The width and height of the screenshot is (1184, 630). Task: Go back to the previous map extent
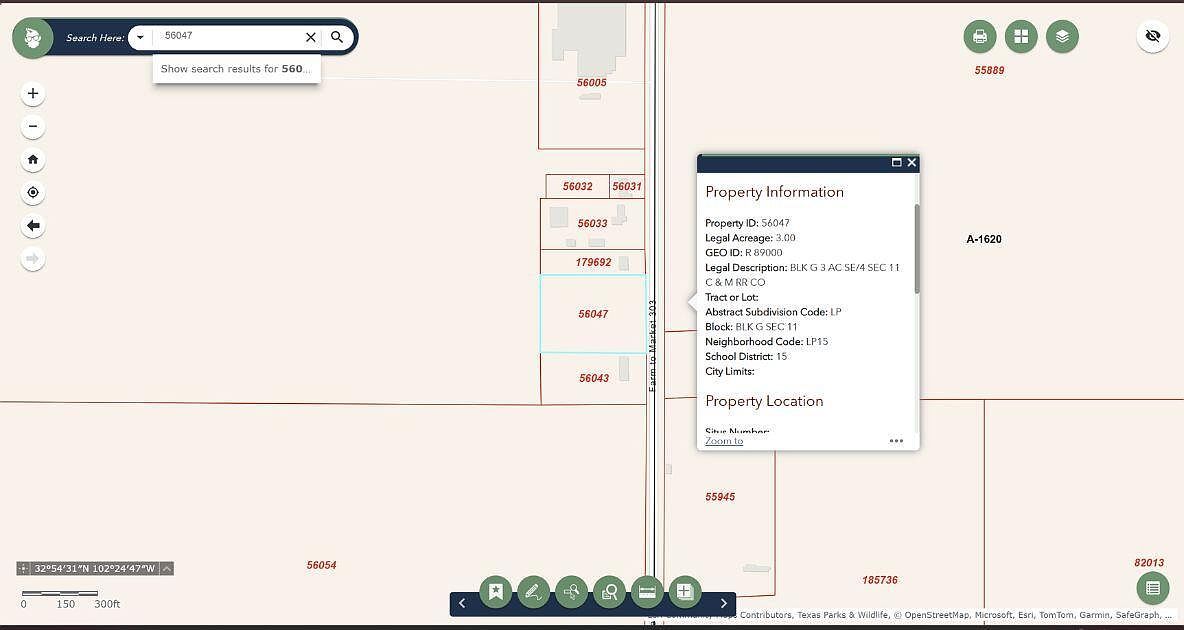[x=32, y=226]
